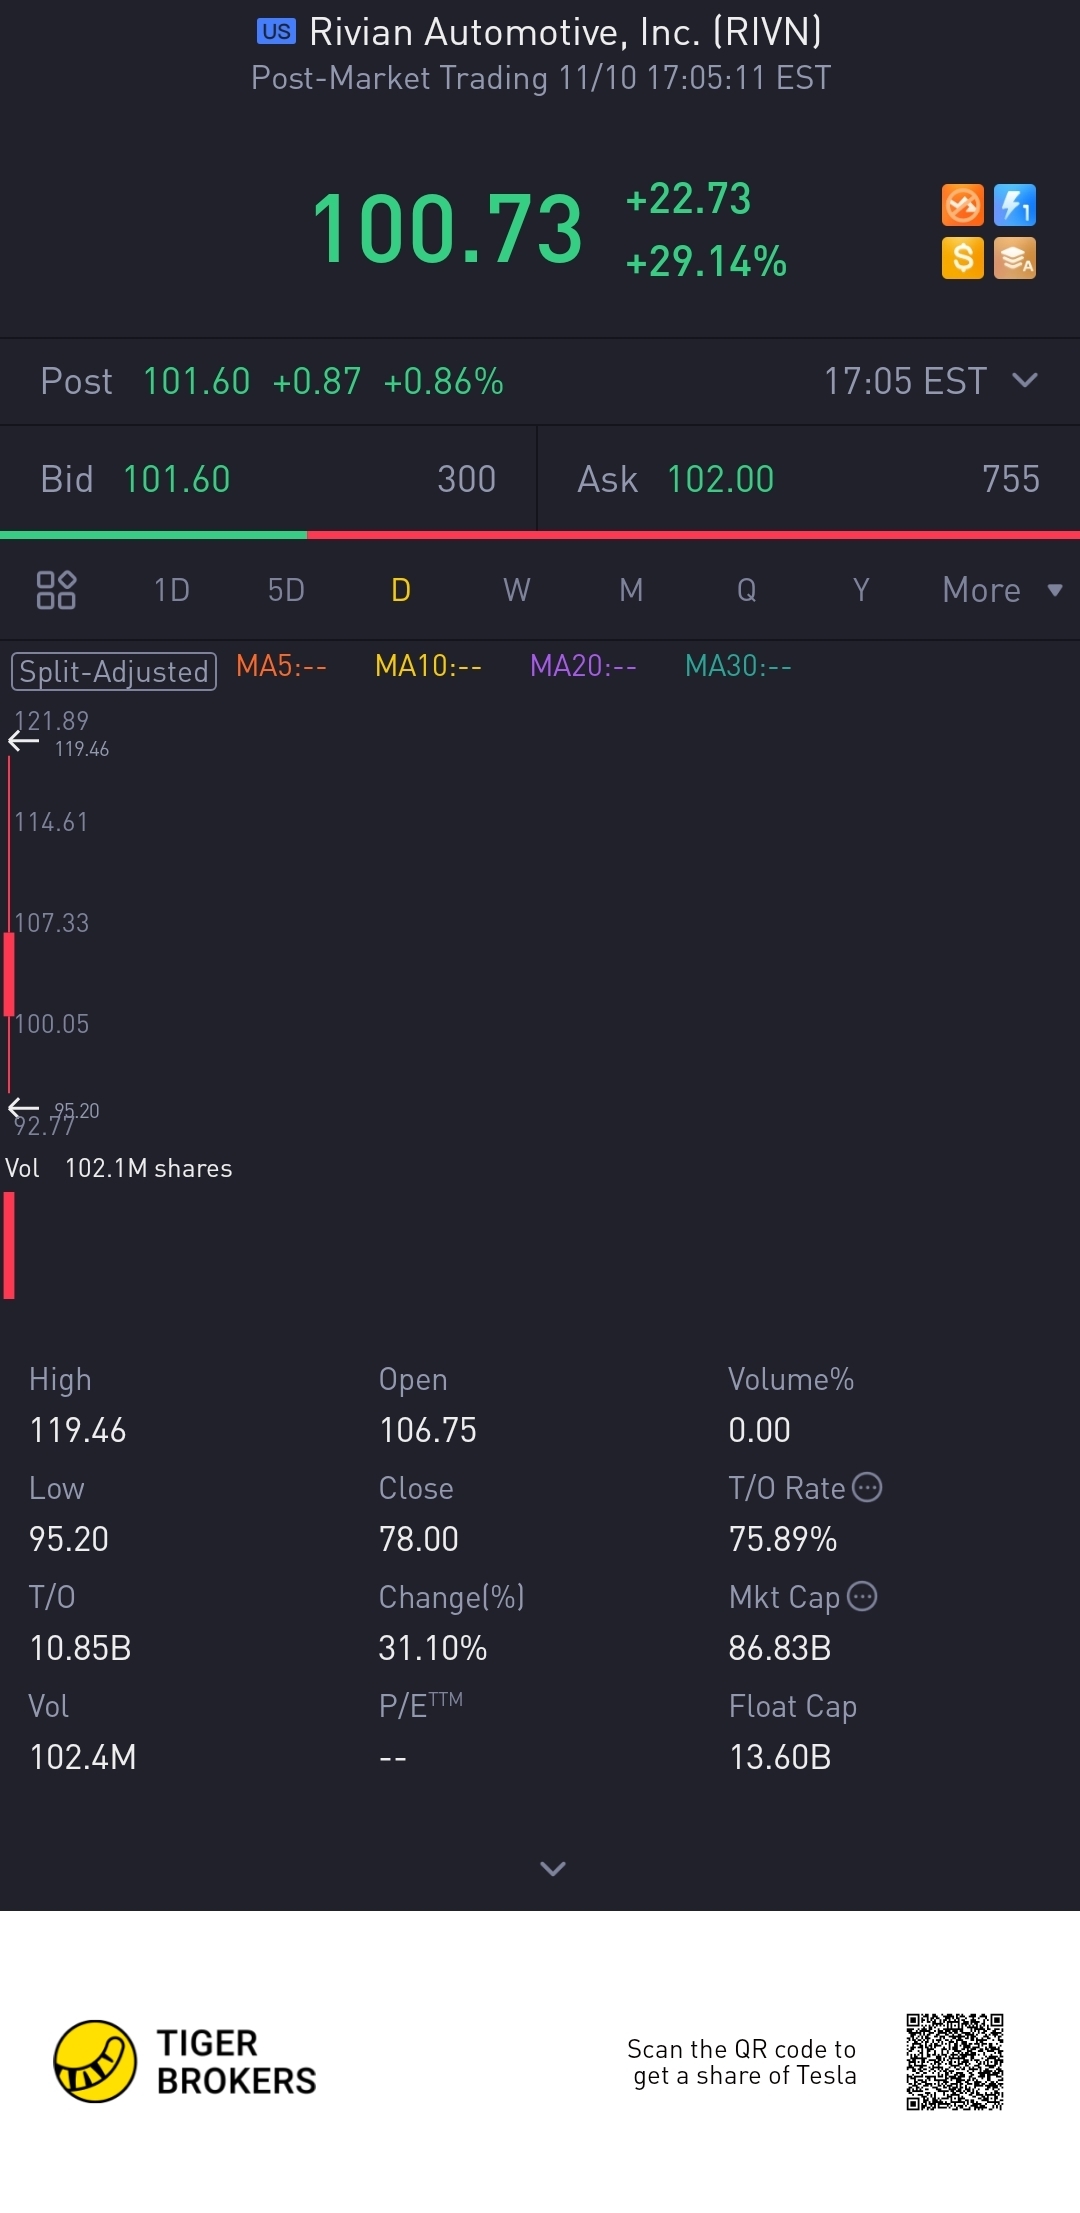The height and width of the screenshot is (2213, 1080).
Task: Expand the post-market 17:05 EST dropdown
Action: pos(1025,381)
